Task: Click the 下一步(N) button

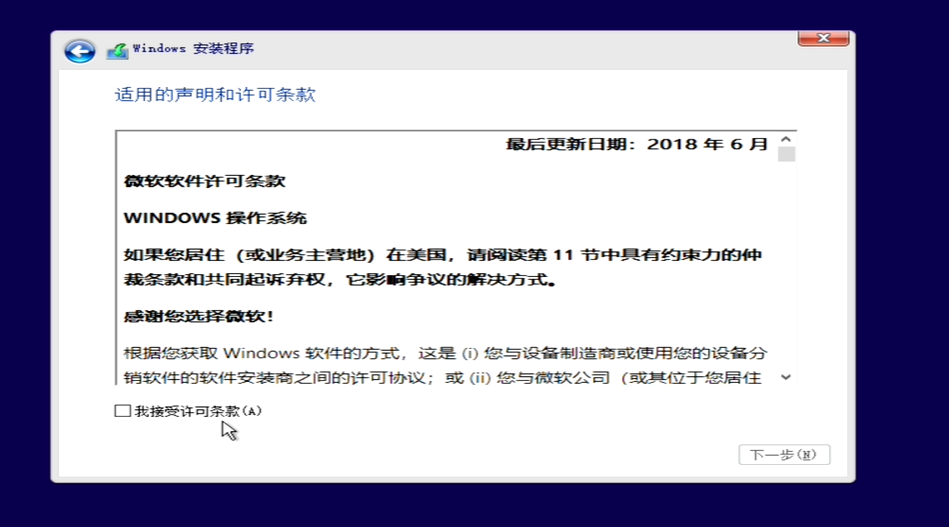Action: [x=784, y=454]
